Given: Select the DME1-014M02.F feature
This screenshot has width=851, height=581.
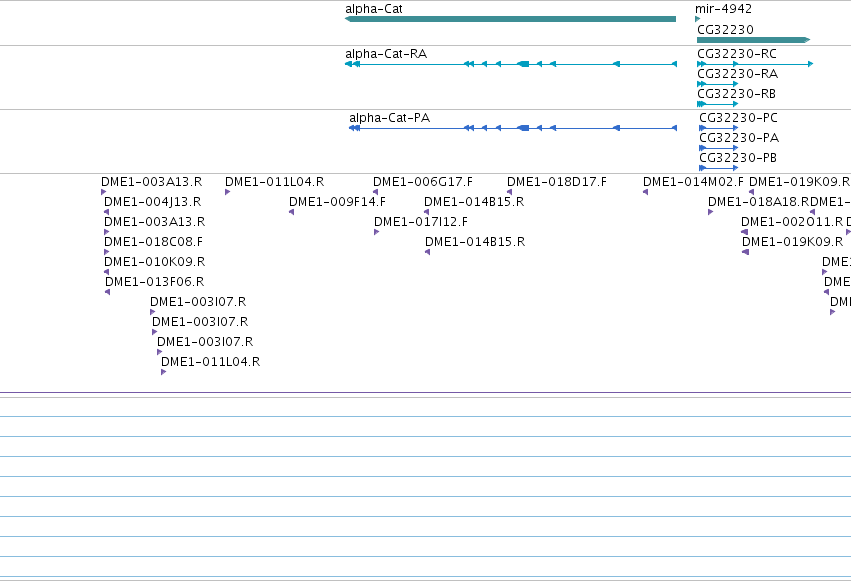Looking at the screenshot, I should coord(645,192).
